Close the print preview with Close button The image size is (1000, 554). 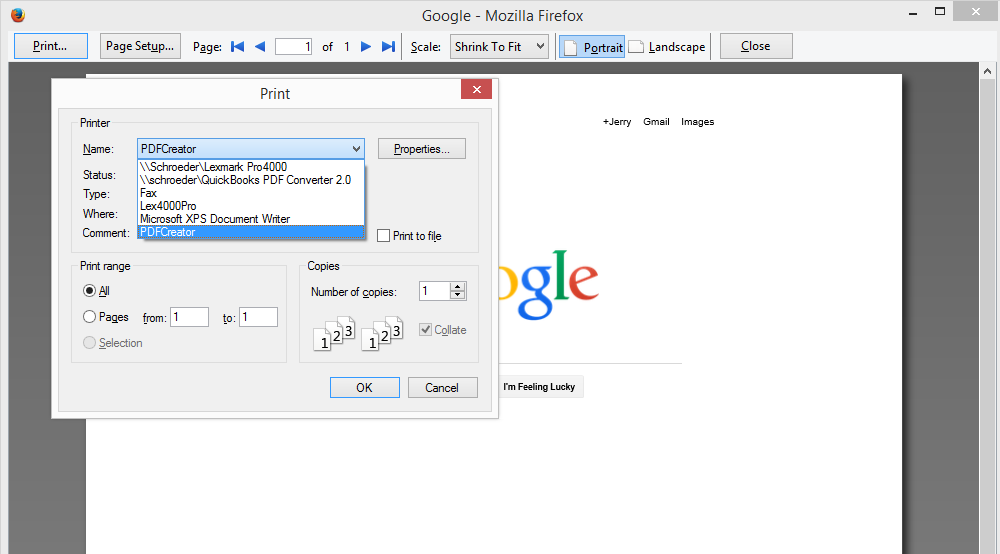pos(756,46)
